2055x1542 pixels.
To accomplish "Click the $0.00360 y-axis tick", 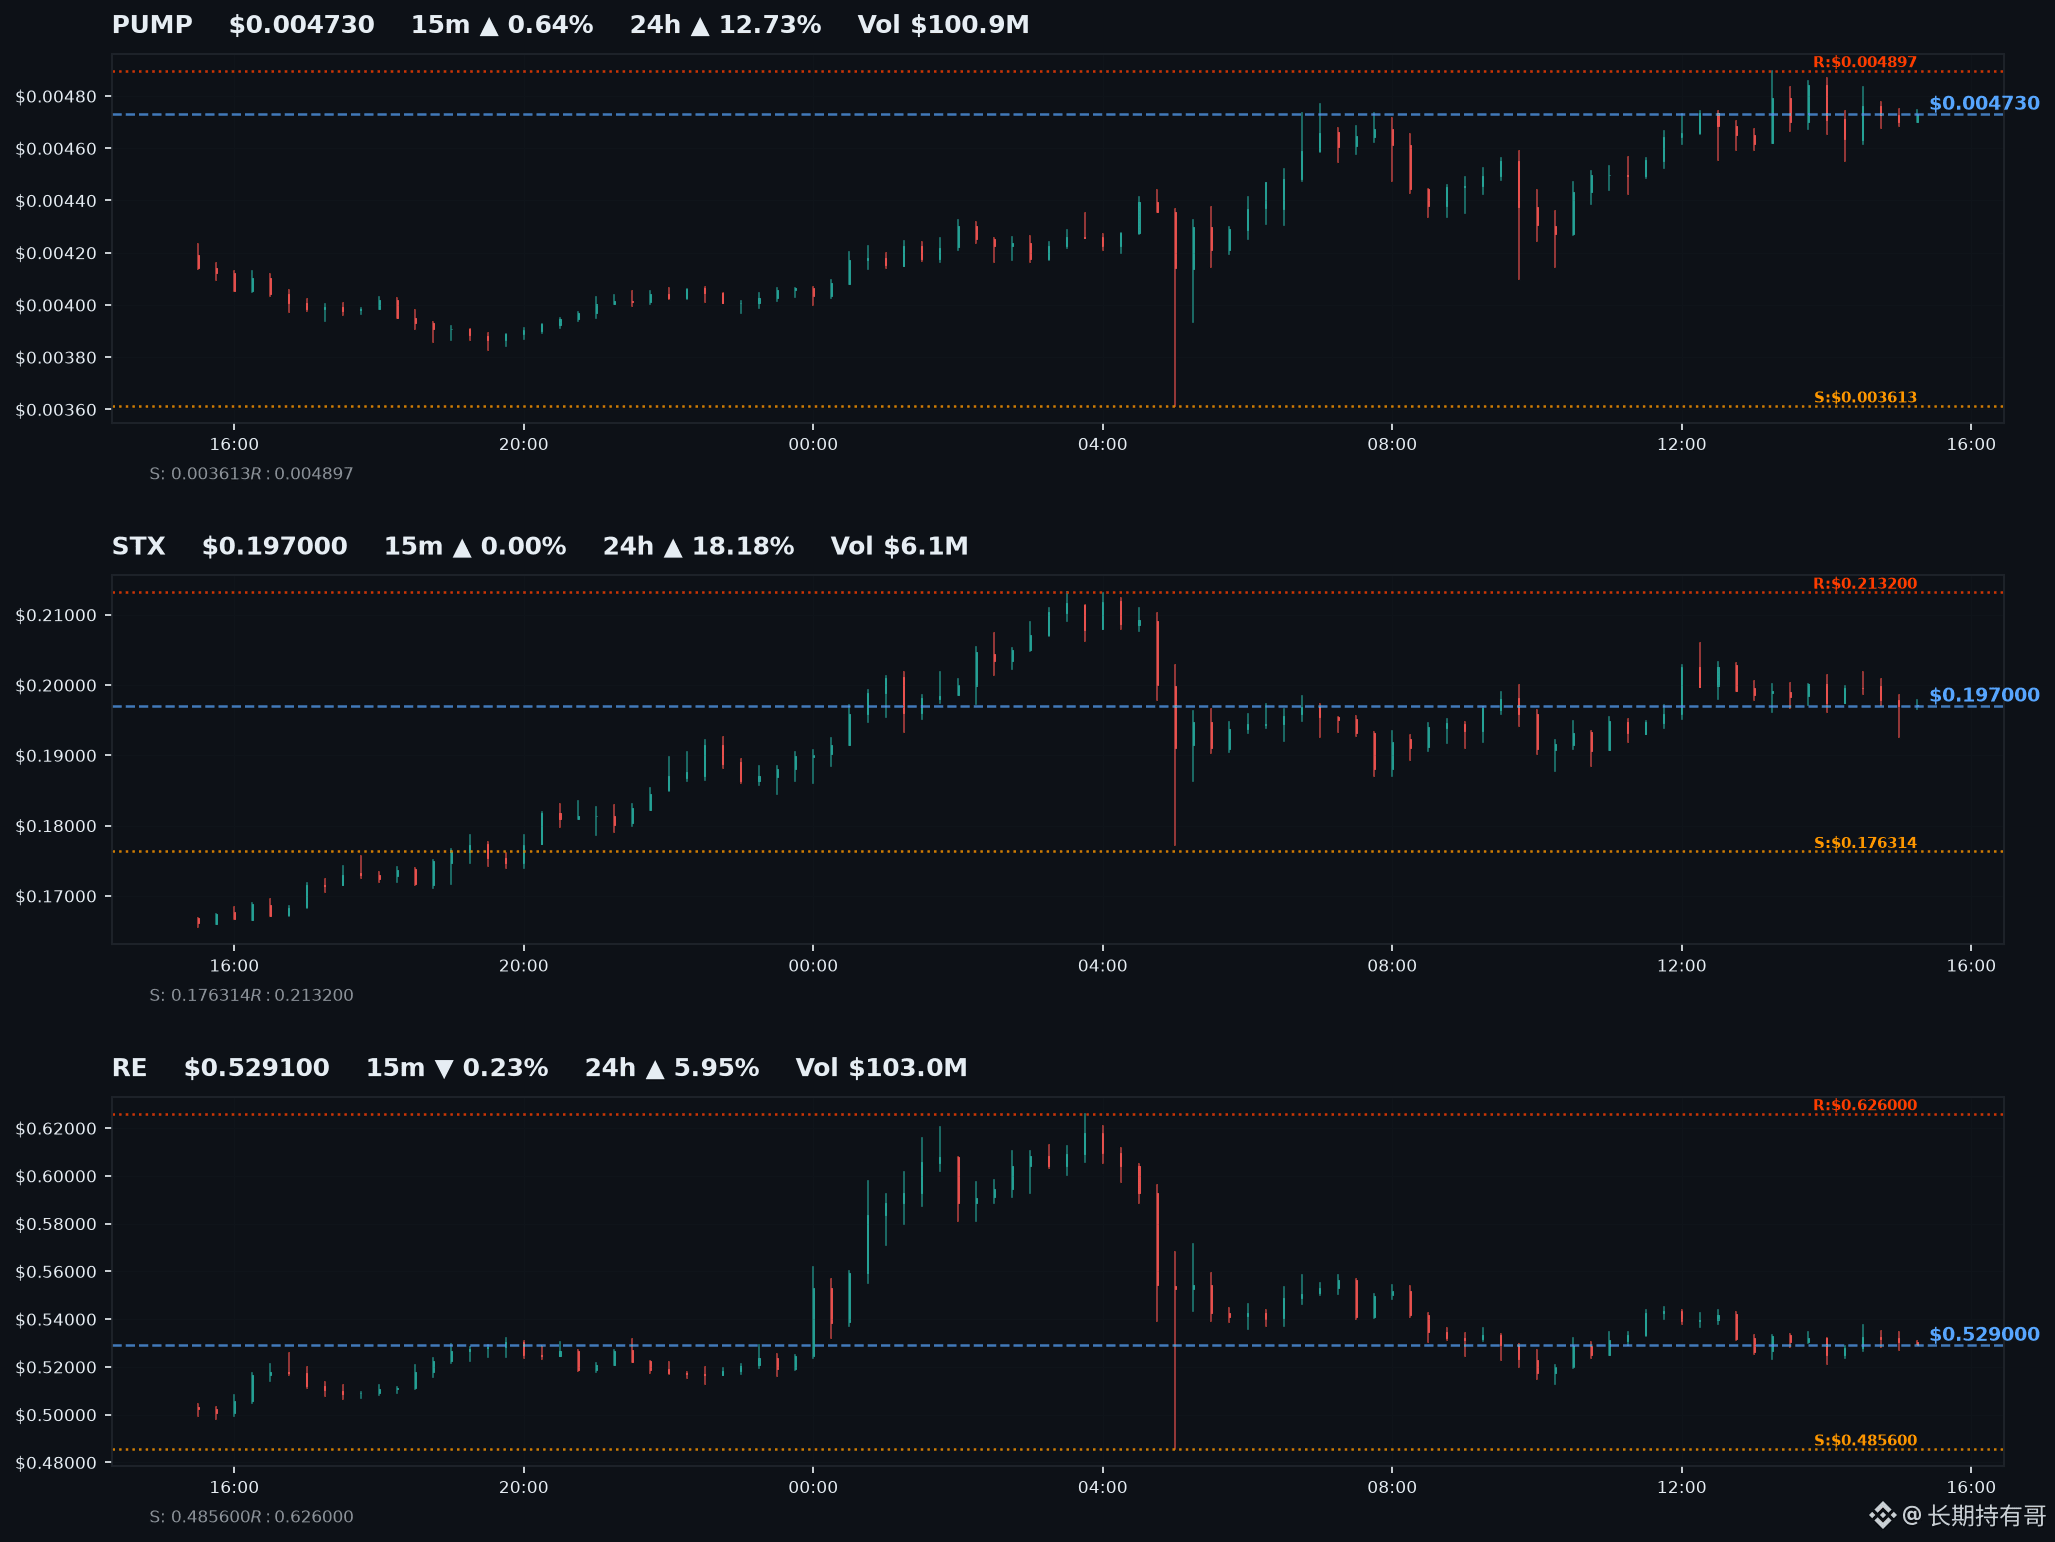I will (56, 410).
